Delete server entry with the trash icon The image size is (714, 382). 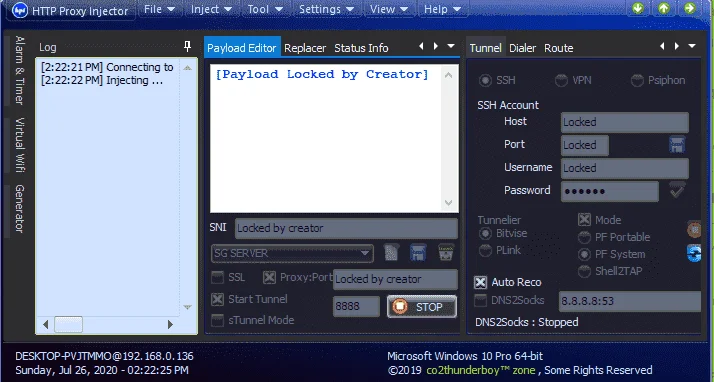click(x=446, y=252)
